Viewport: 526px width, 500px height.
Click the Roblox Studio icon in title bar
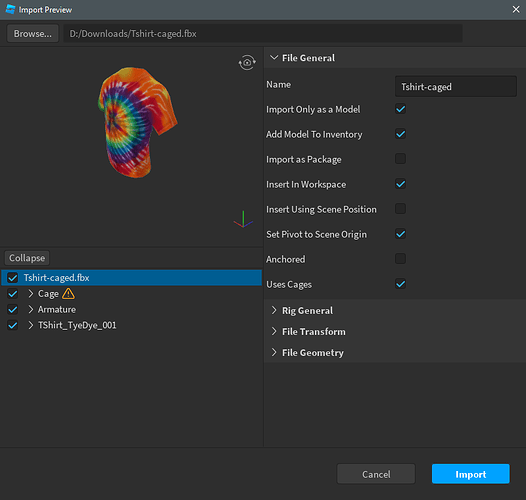tap(10, 9)
